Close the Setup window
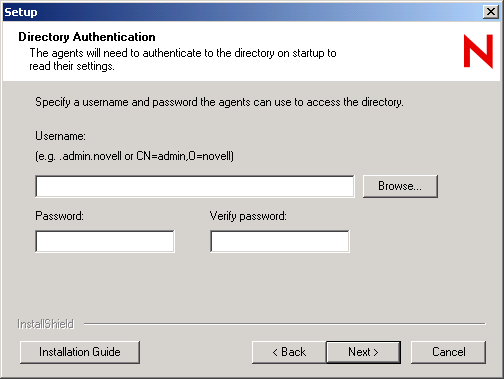Image resolution: width=504 pixels, height=379 pixels. point(491,12)
